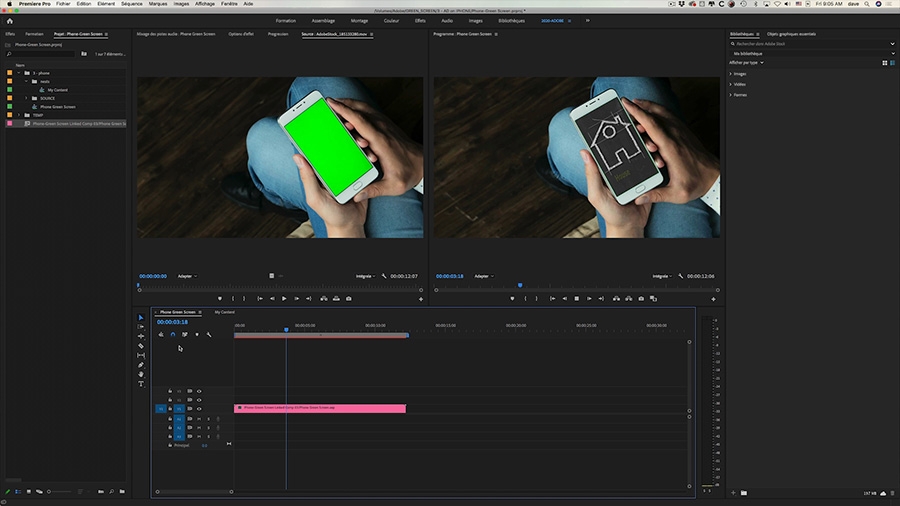Viewport: 900px width, 506px height.
Task: Select the Ripple Edit tool
Action: click(x=141, y=336)
